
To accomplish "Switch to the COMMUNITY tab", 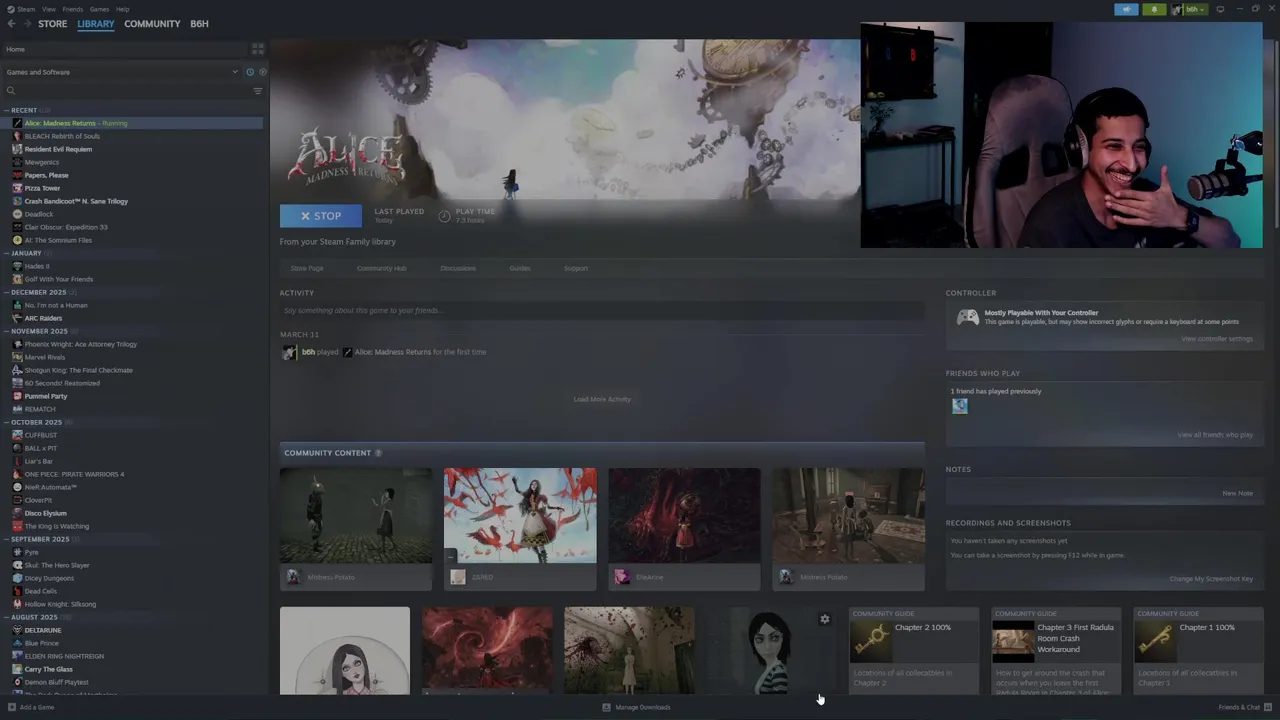I will [x=152, y=24].
